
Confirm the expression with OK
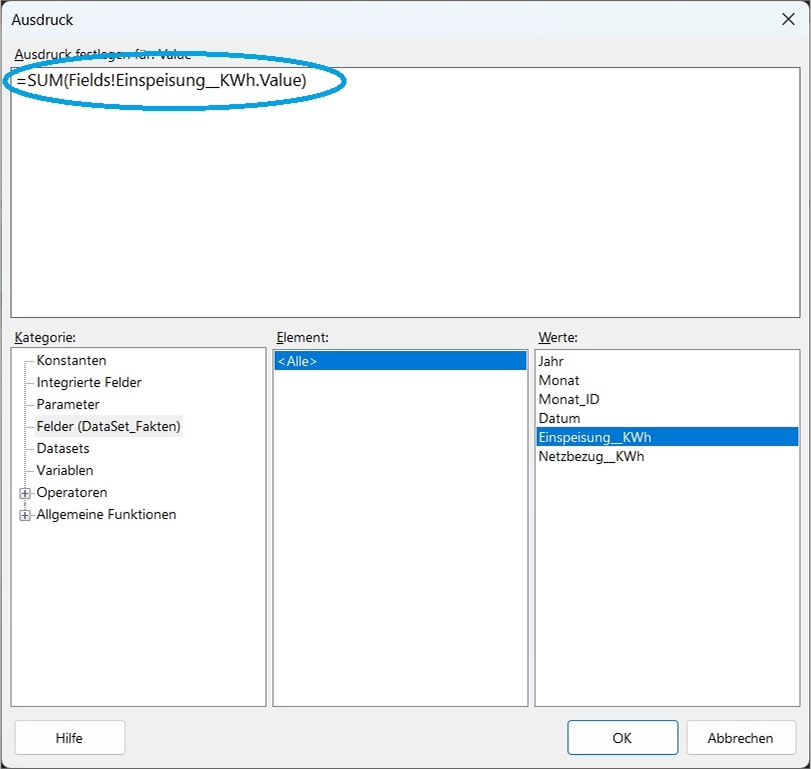coord(622,738)
